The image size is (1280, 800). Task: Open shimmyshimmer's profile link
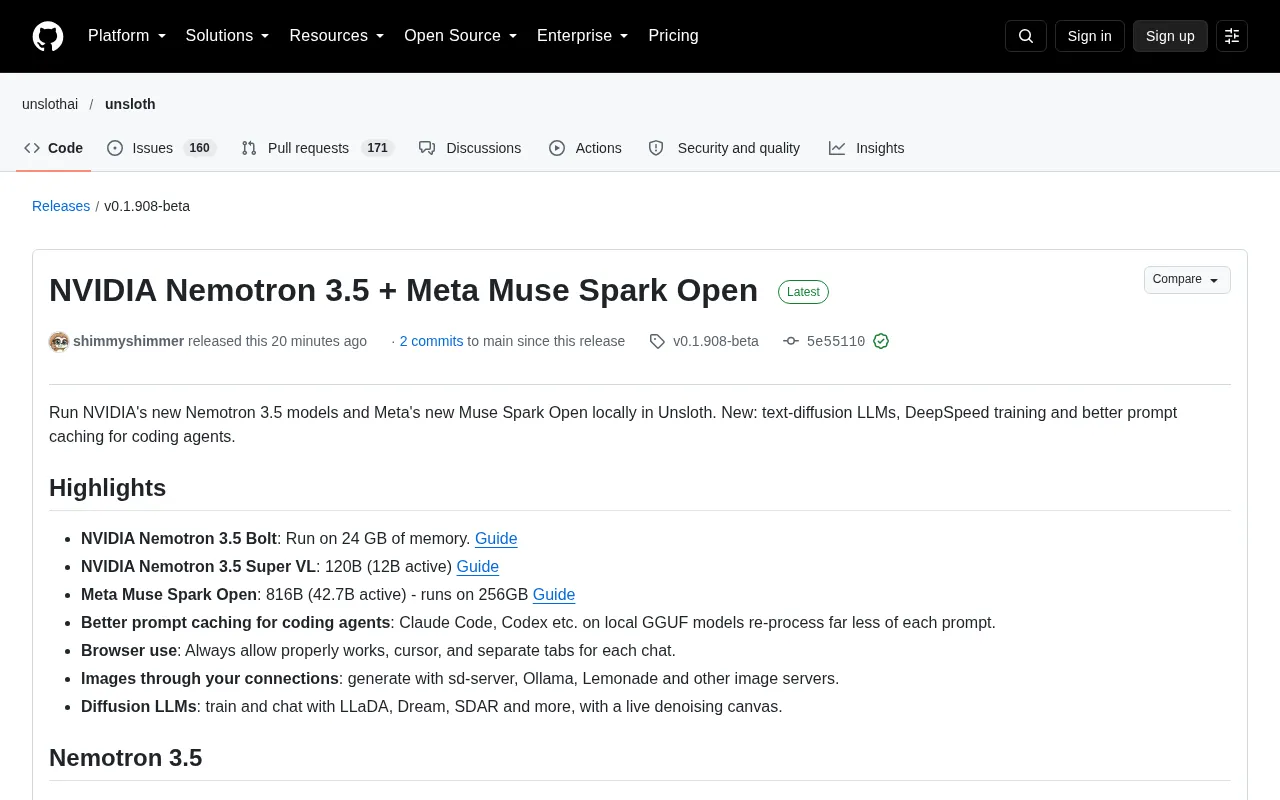128,341
